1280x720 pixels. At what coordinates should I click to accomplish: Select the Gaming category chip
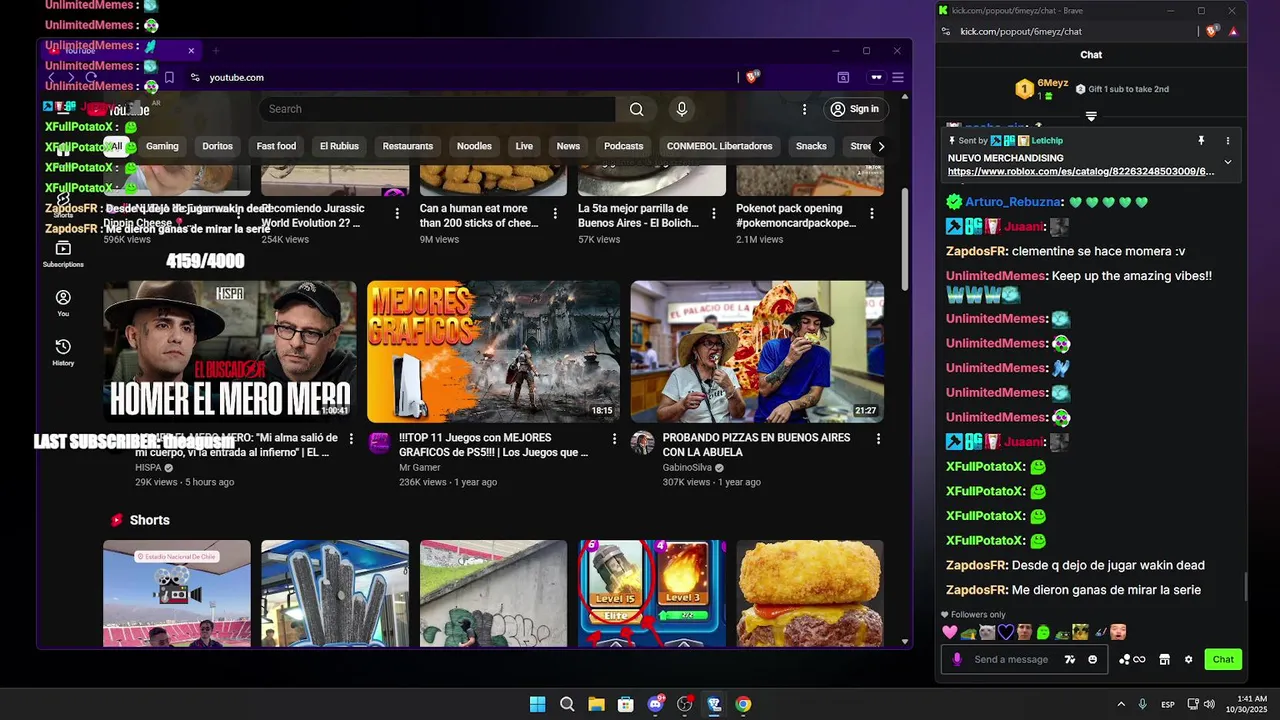[162, 146]
